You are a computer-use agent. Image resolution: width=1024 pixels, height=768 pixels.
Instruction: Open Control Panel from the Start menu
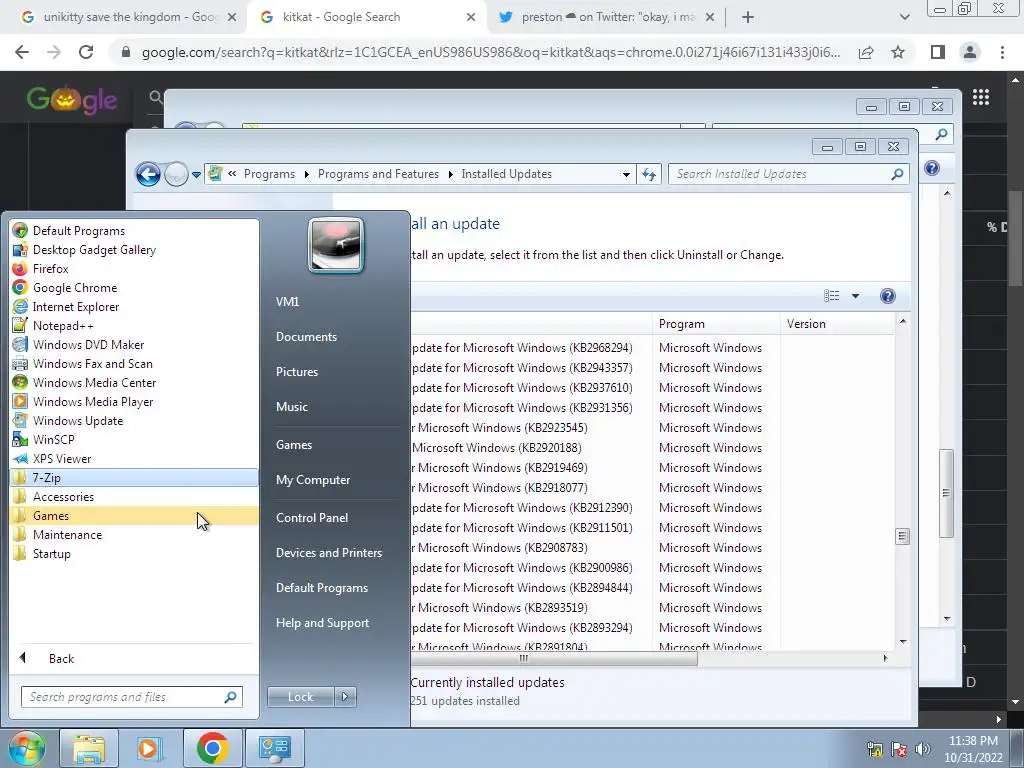point(312,517)
